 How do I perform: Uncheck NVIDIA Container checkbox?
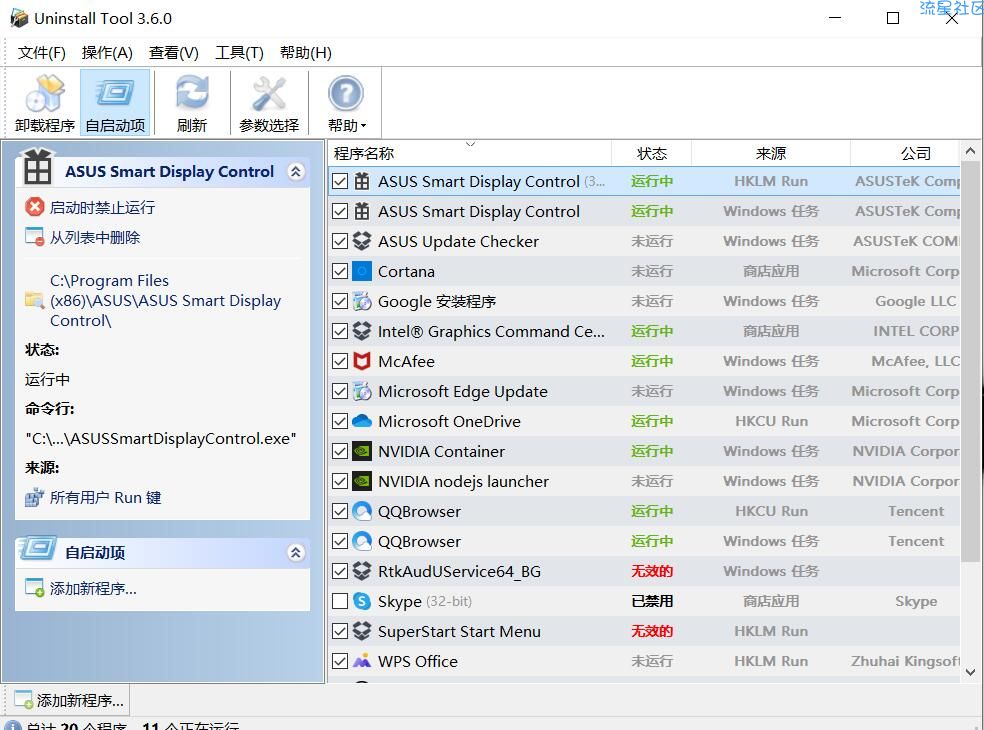pos(340,451)
